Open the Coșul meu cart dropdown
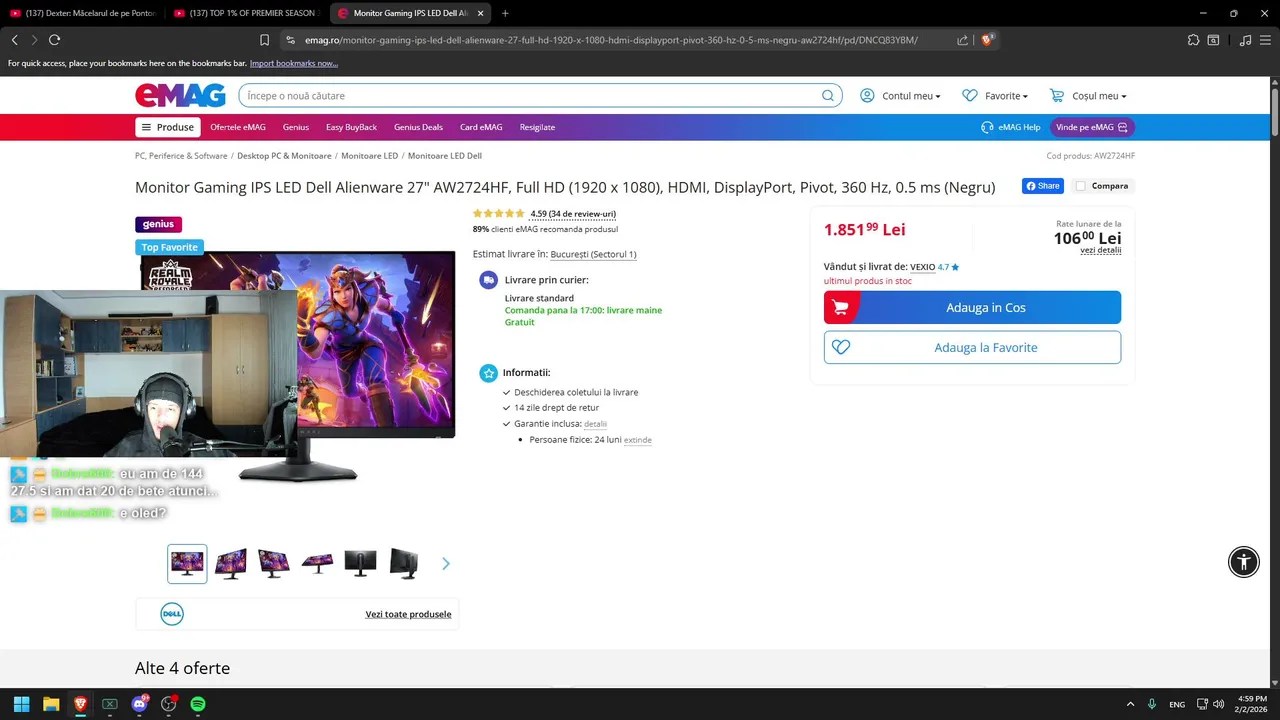 tap(1088, 96)
